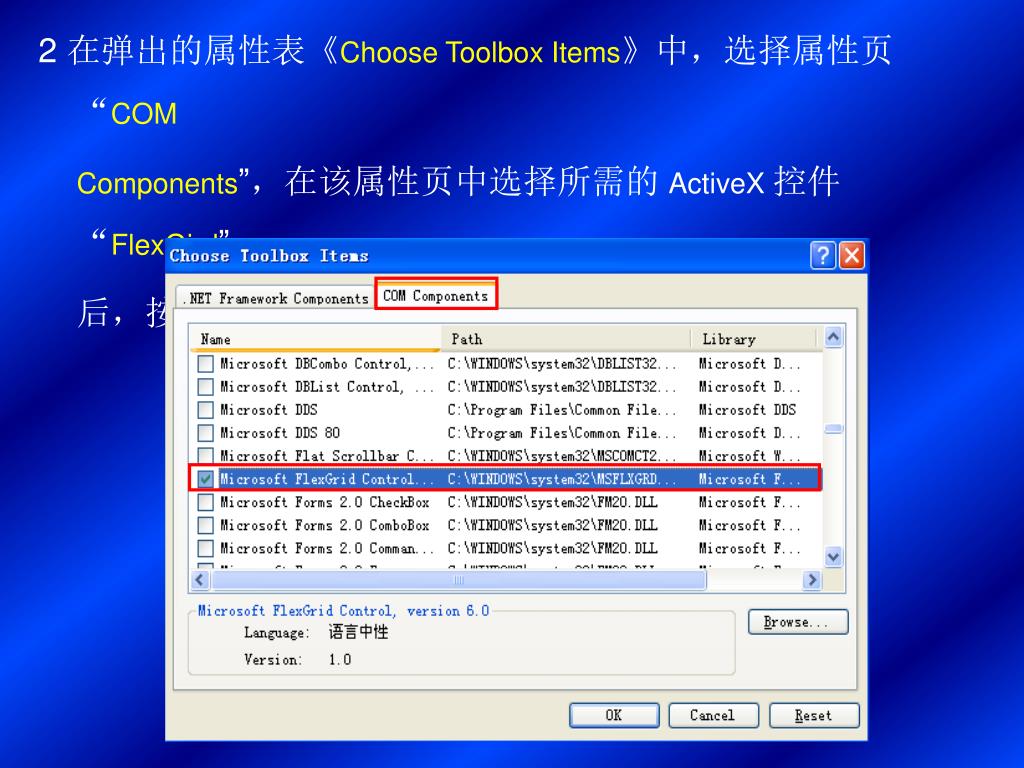The image size is (1024, 768).
Task: Enable Microsoft Forms 2.0 CheckBox item
Action: coord(206,502)
